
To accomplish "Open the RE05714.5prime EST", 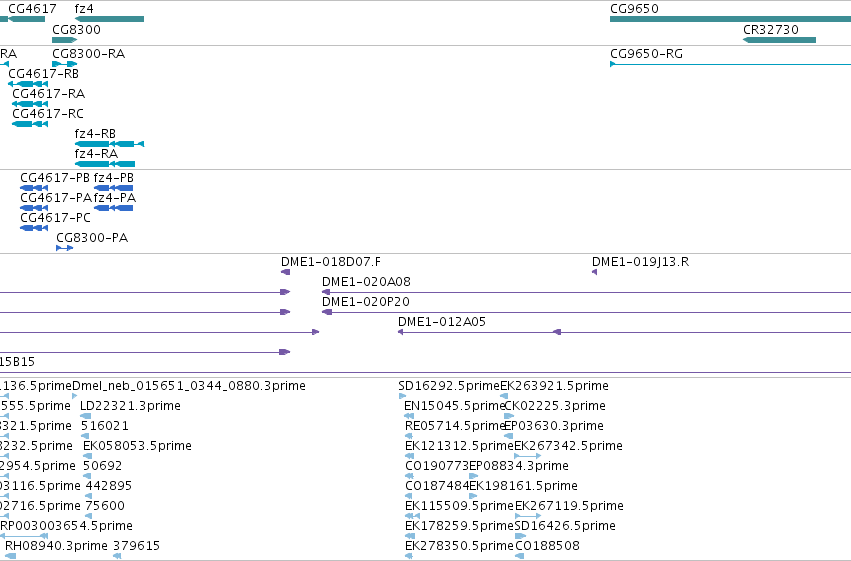I will pyautogui.click(x=409, y=436).
